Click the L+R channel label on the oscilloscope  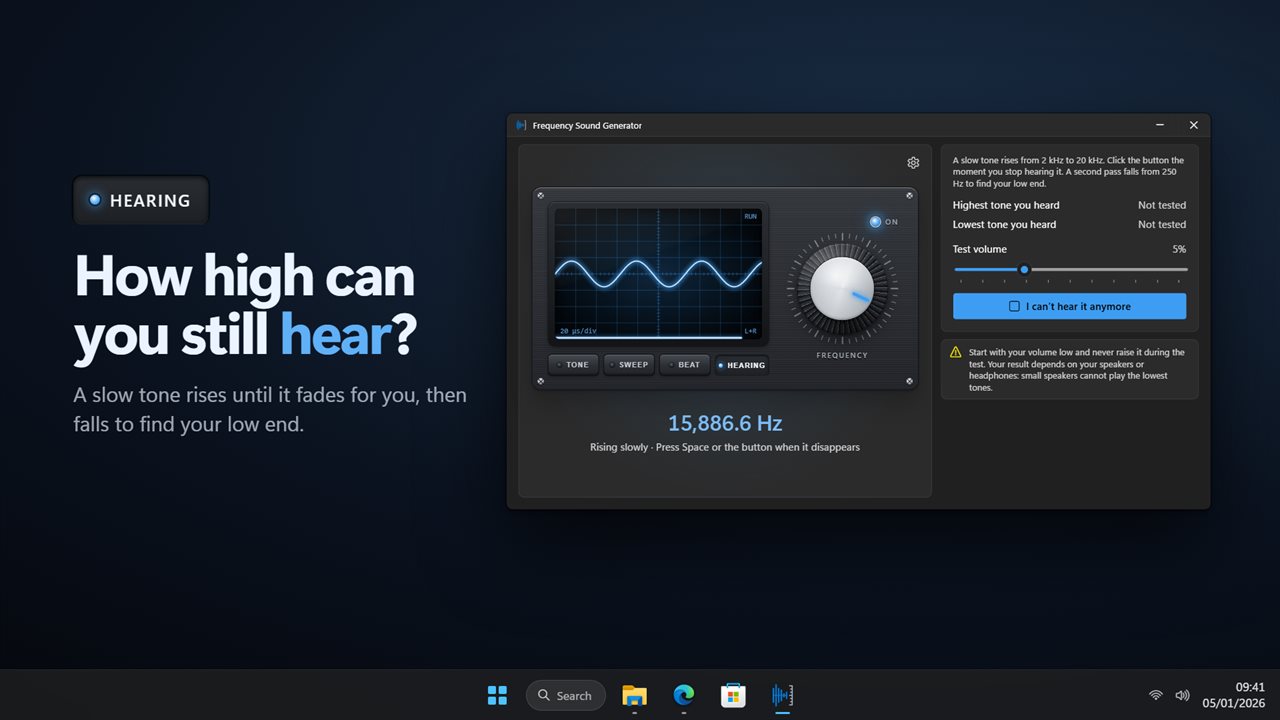click(750, 330)
